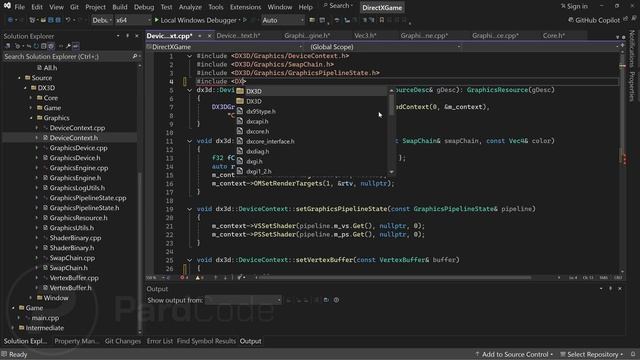Screen dimensions: 640x360
Task: Choose dxgi.h from autocomplete list
Action: (254, 162)
